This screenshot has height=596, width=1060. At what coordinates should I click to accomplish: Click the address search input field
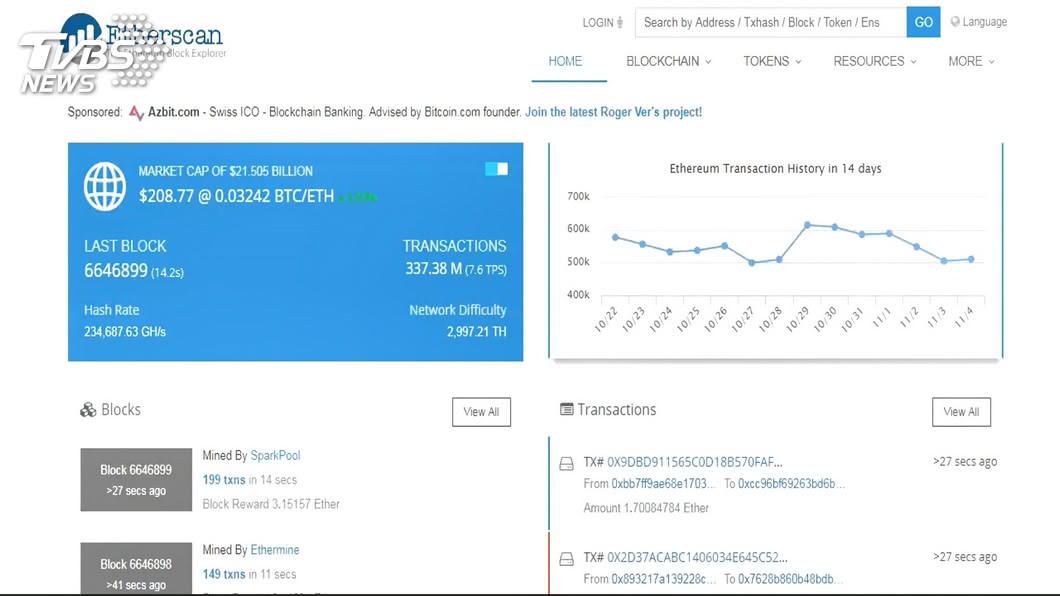coord(771,22)
